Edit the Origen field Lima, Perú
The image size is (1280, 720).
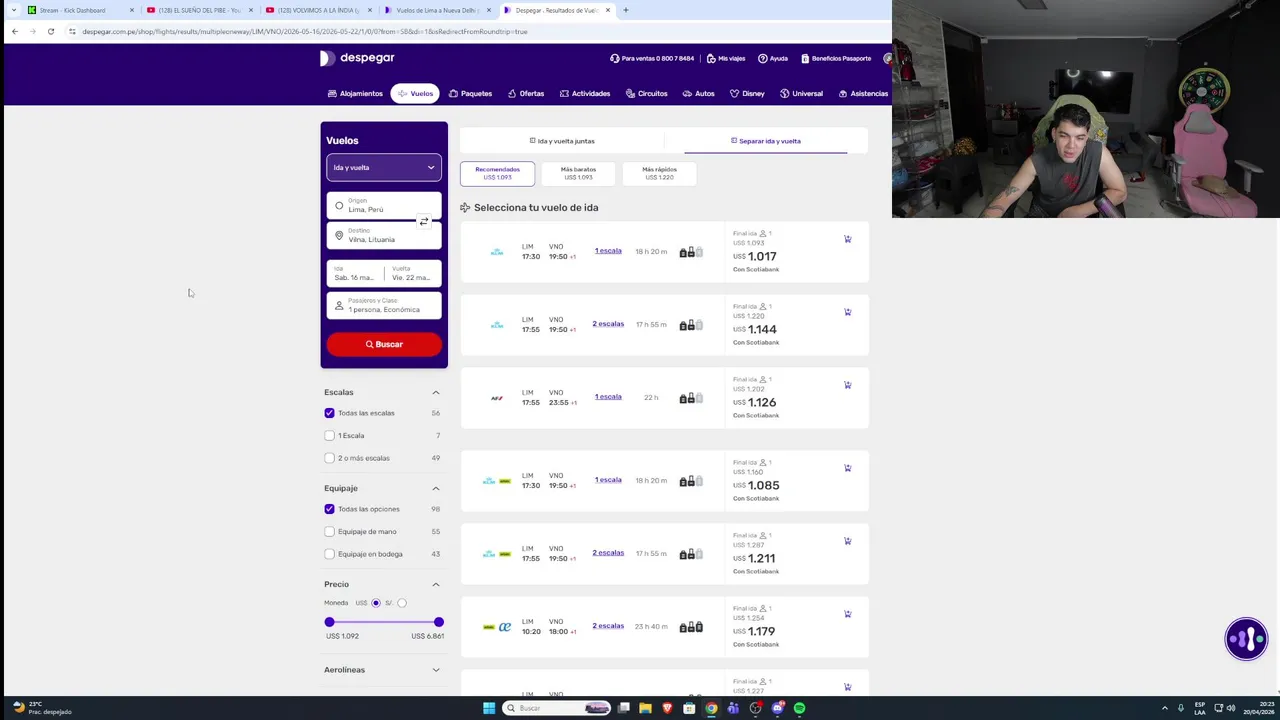pos(384,205)
